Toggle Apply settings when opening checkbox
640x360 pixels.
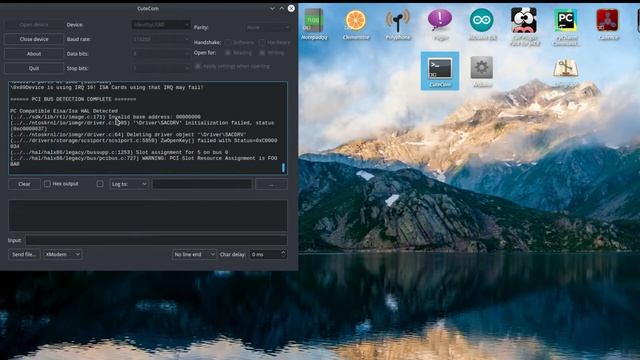coord(198,66)
